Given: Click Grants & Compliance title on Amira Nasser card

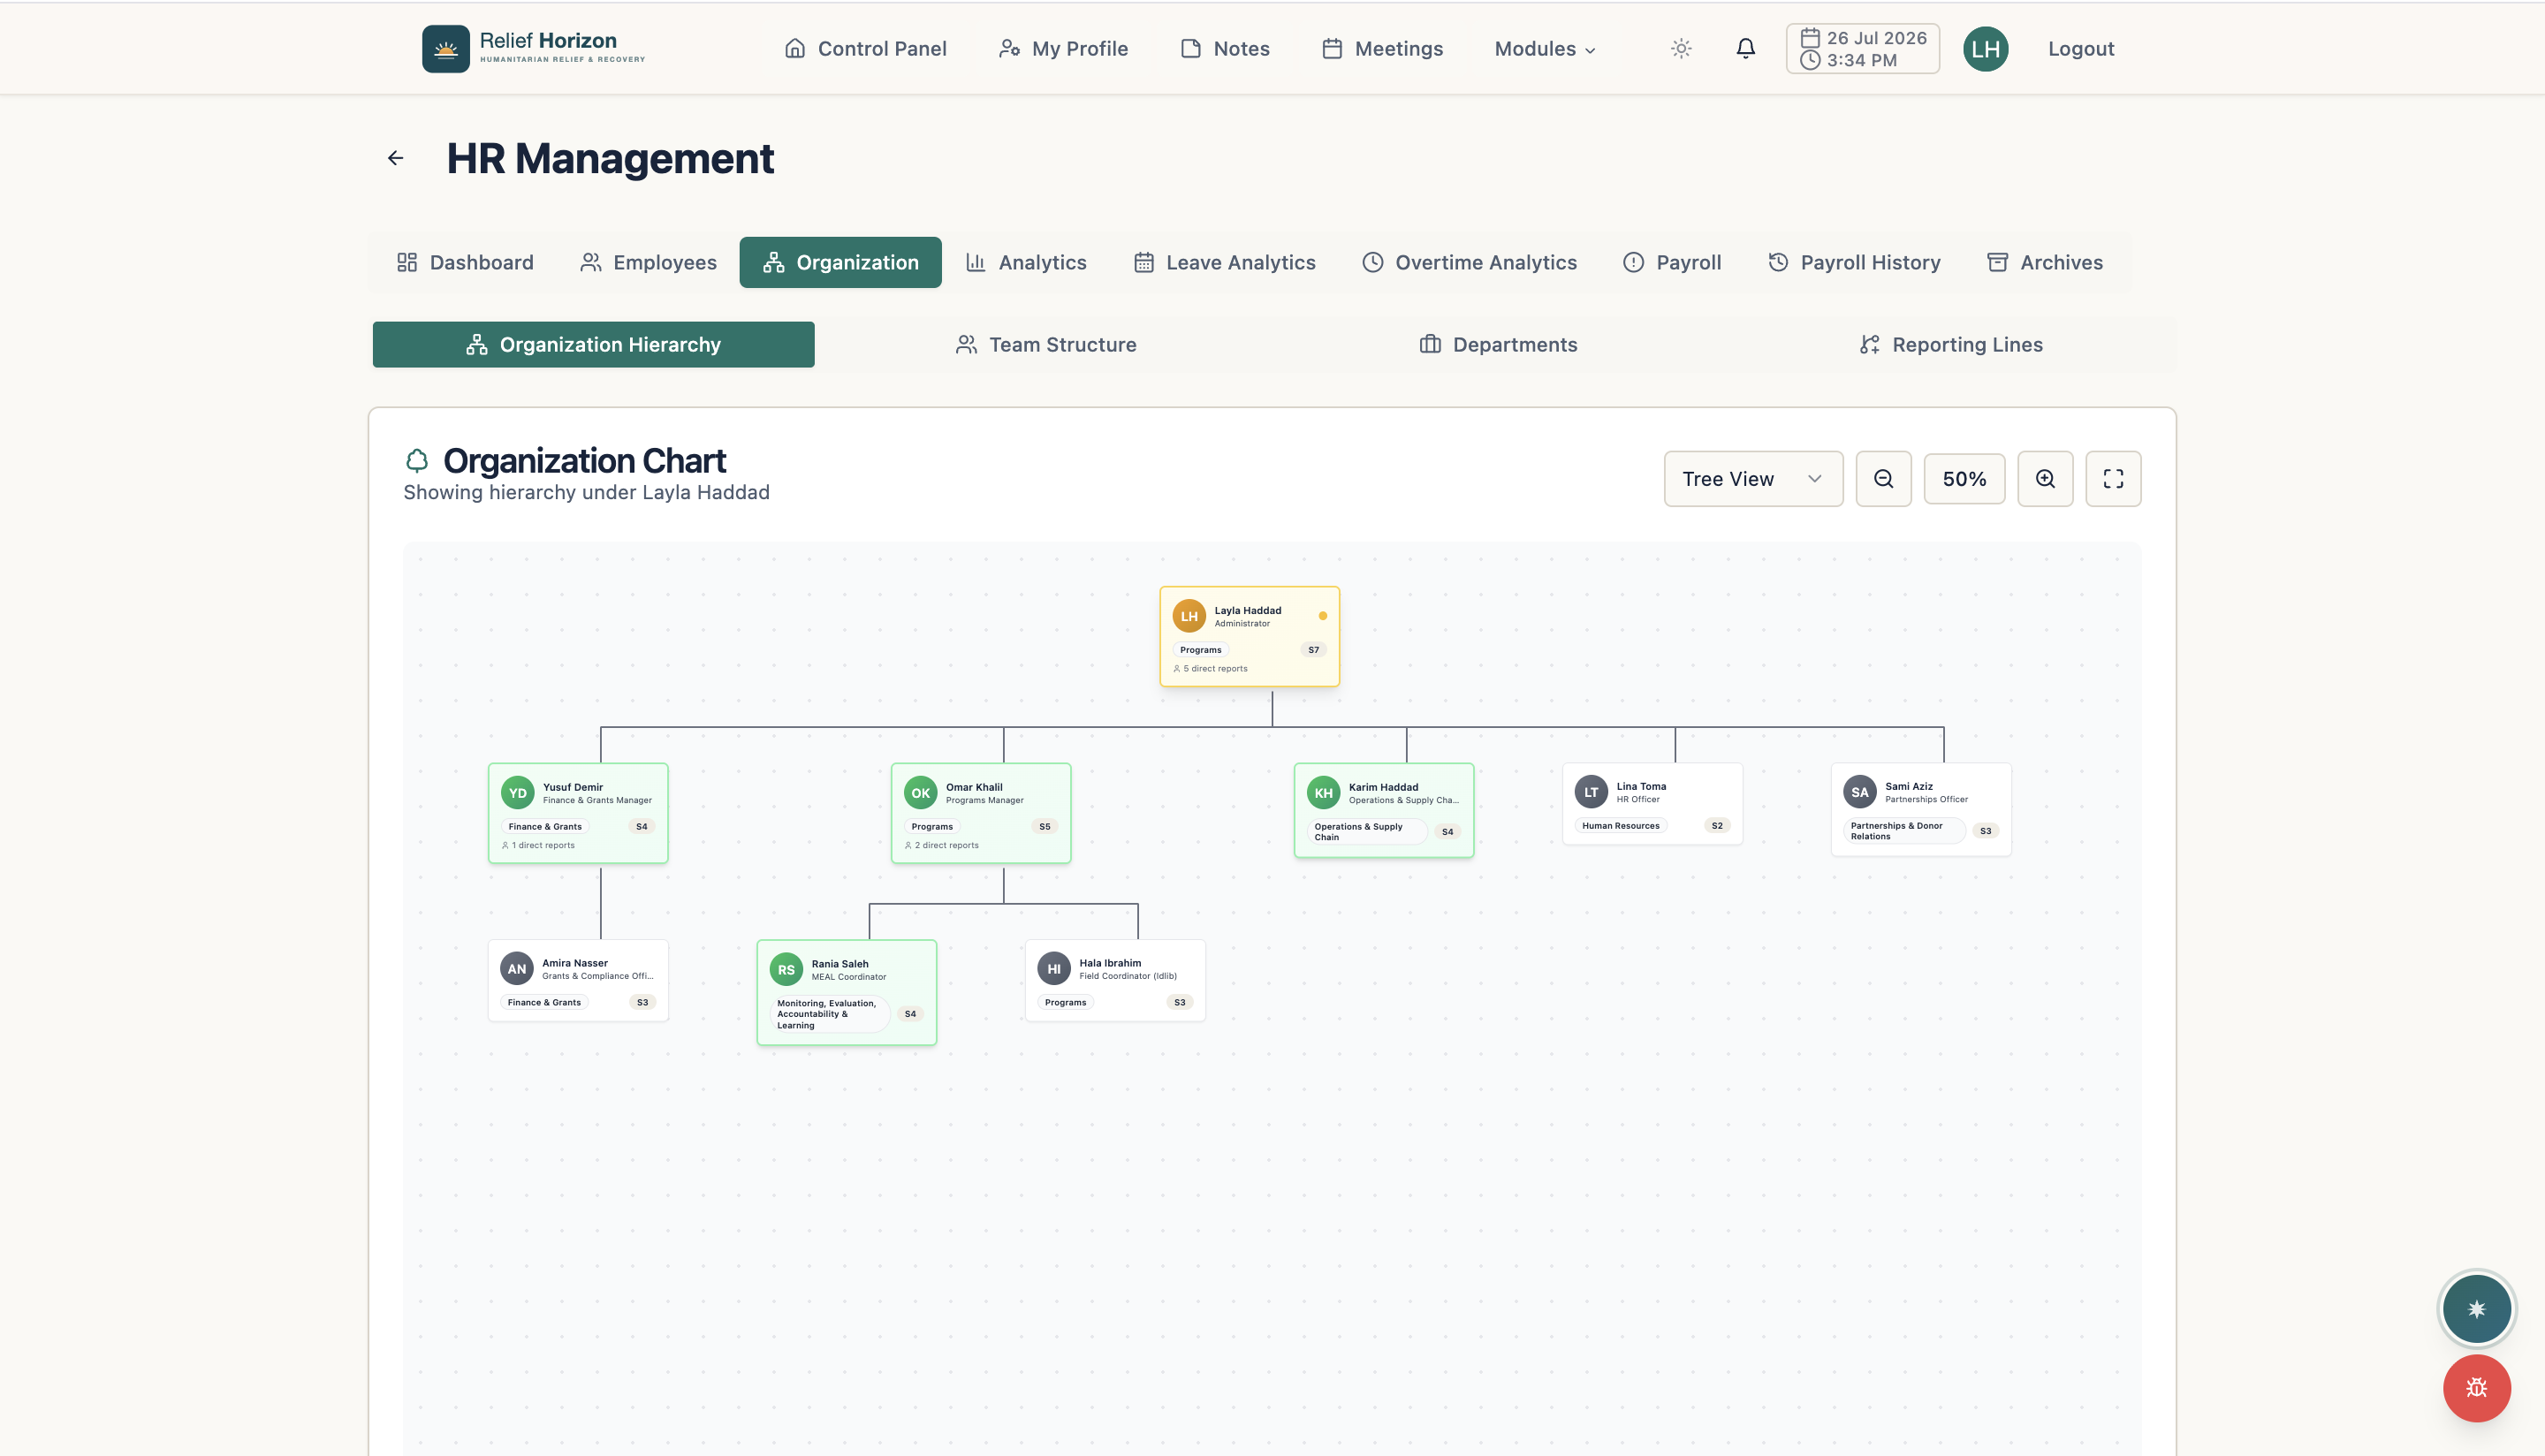Looking at the screenshot, I should tap(597, 976).
